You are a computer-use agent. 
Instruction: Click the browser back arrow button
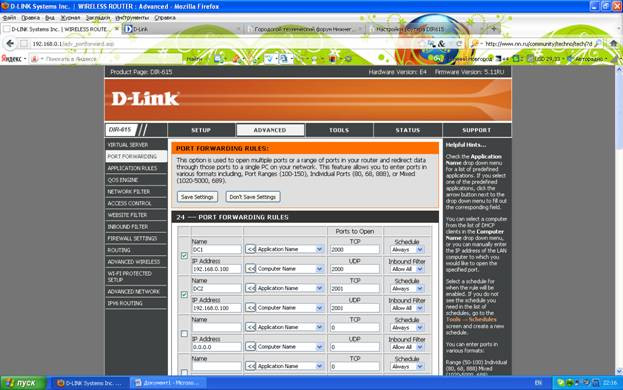pyautogui.click(x=10, y=44)
